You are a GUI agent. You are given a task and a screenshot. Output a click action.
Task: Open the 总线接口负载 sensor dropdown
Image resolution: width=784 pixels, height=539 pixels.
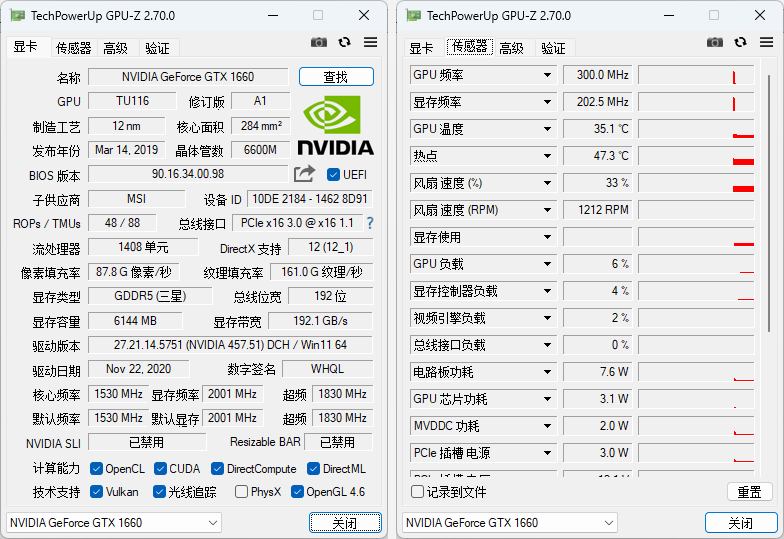(x=548, y=345)
